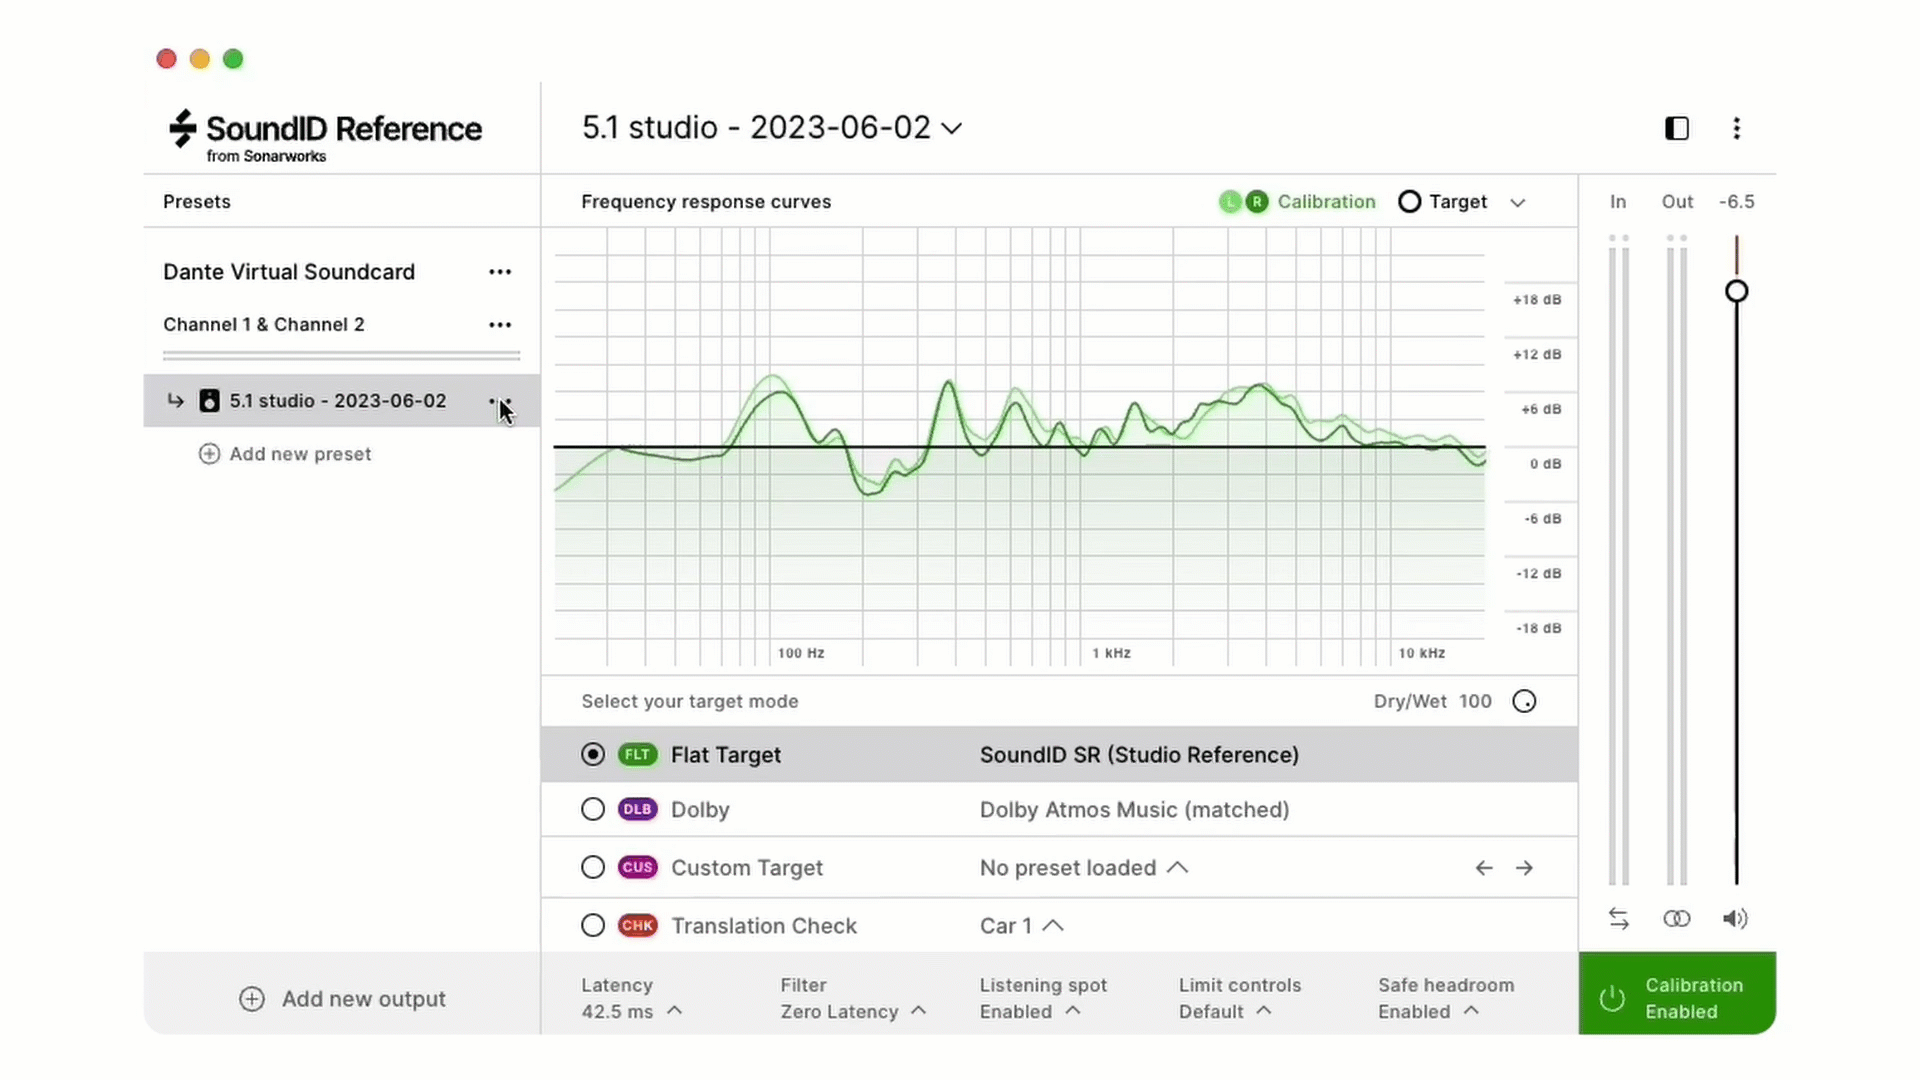
Task: Click the Presets heading
Action: point(197,202)
